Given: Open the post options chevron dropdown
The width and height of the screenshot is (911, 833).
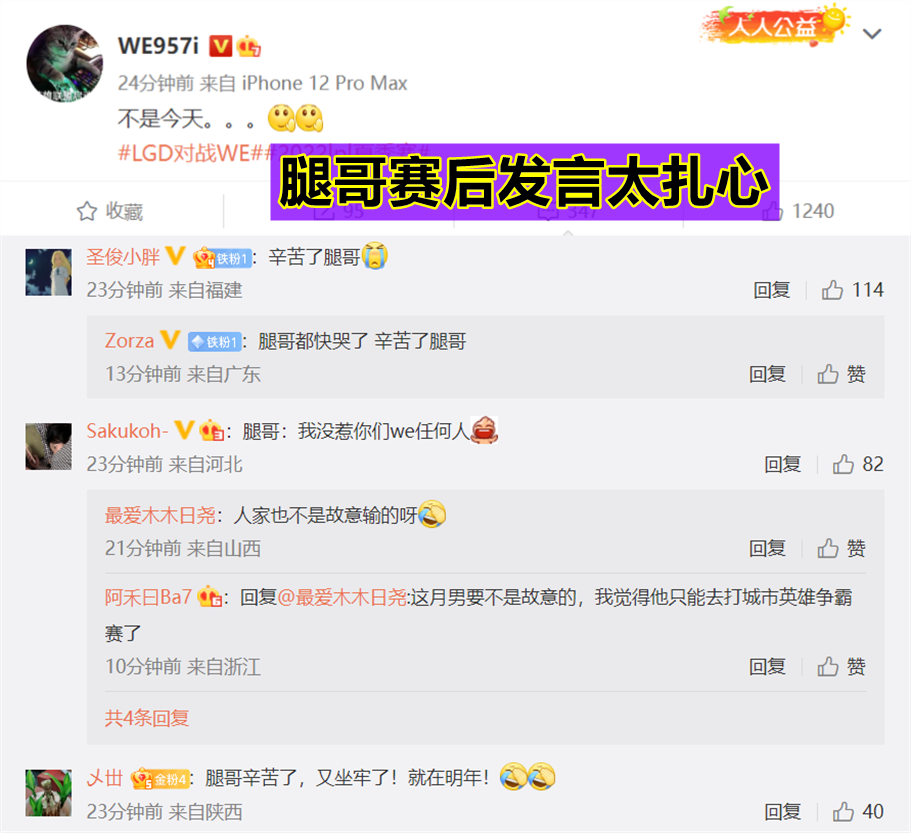Looking at the screenshot, I should pos(872,34).
